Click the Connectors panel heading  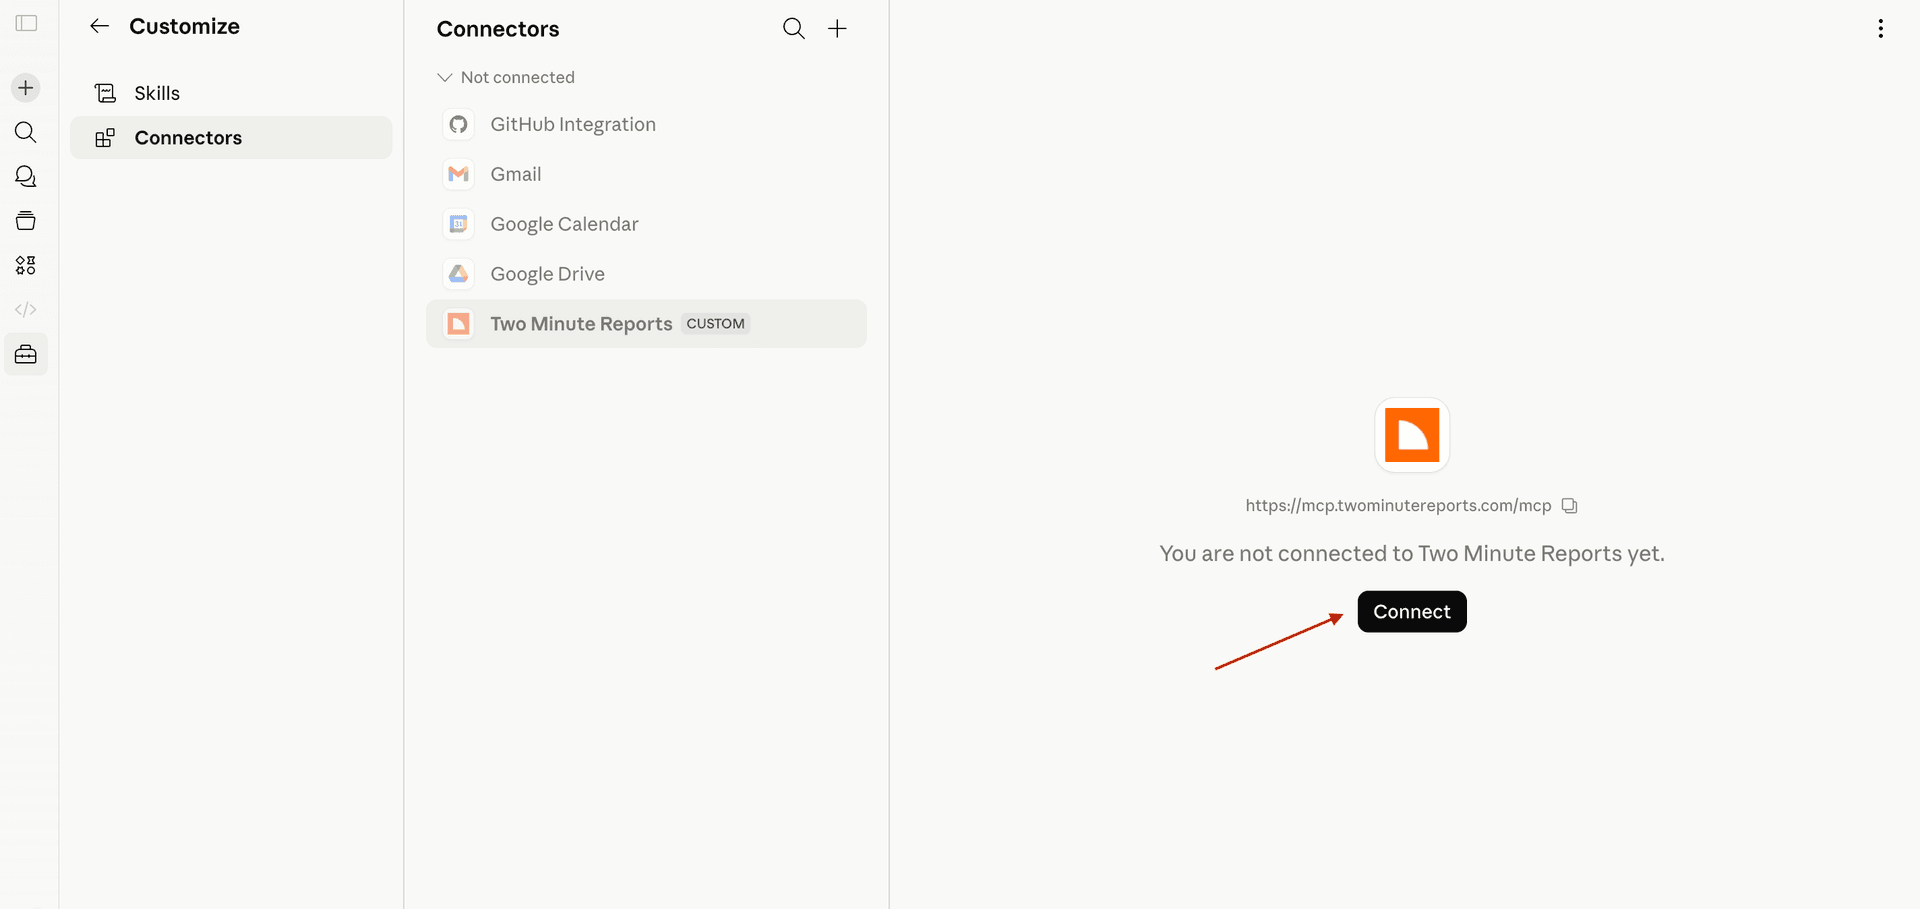tap(498, 29)
